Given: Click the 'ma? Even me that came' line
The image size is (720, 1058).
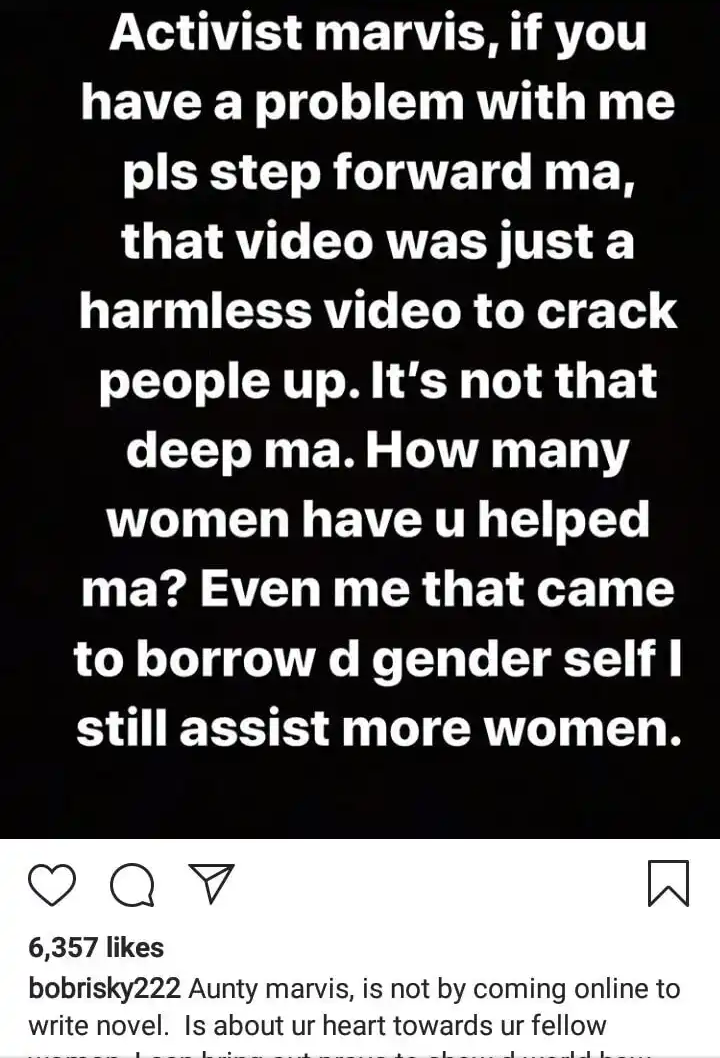Looking at the screenshot, I should (378, 589).
